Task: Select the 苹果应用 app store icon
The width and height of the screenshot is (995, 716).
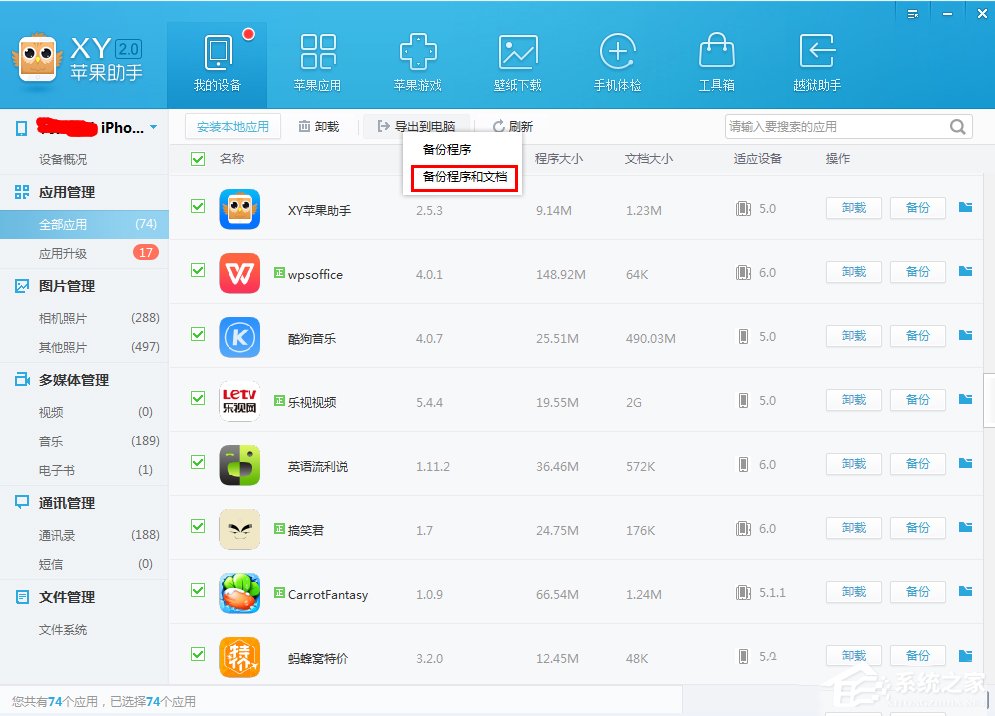Action: (x=317, y=55)
